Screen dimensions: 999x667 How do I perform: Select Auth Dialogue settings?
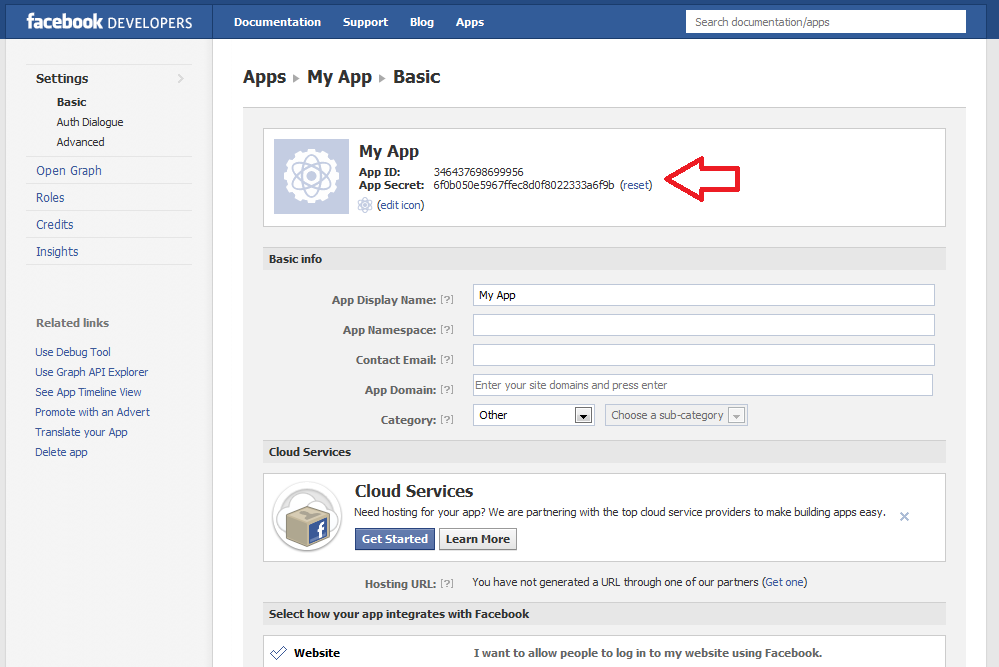90,122
